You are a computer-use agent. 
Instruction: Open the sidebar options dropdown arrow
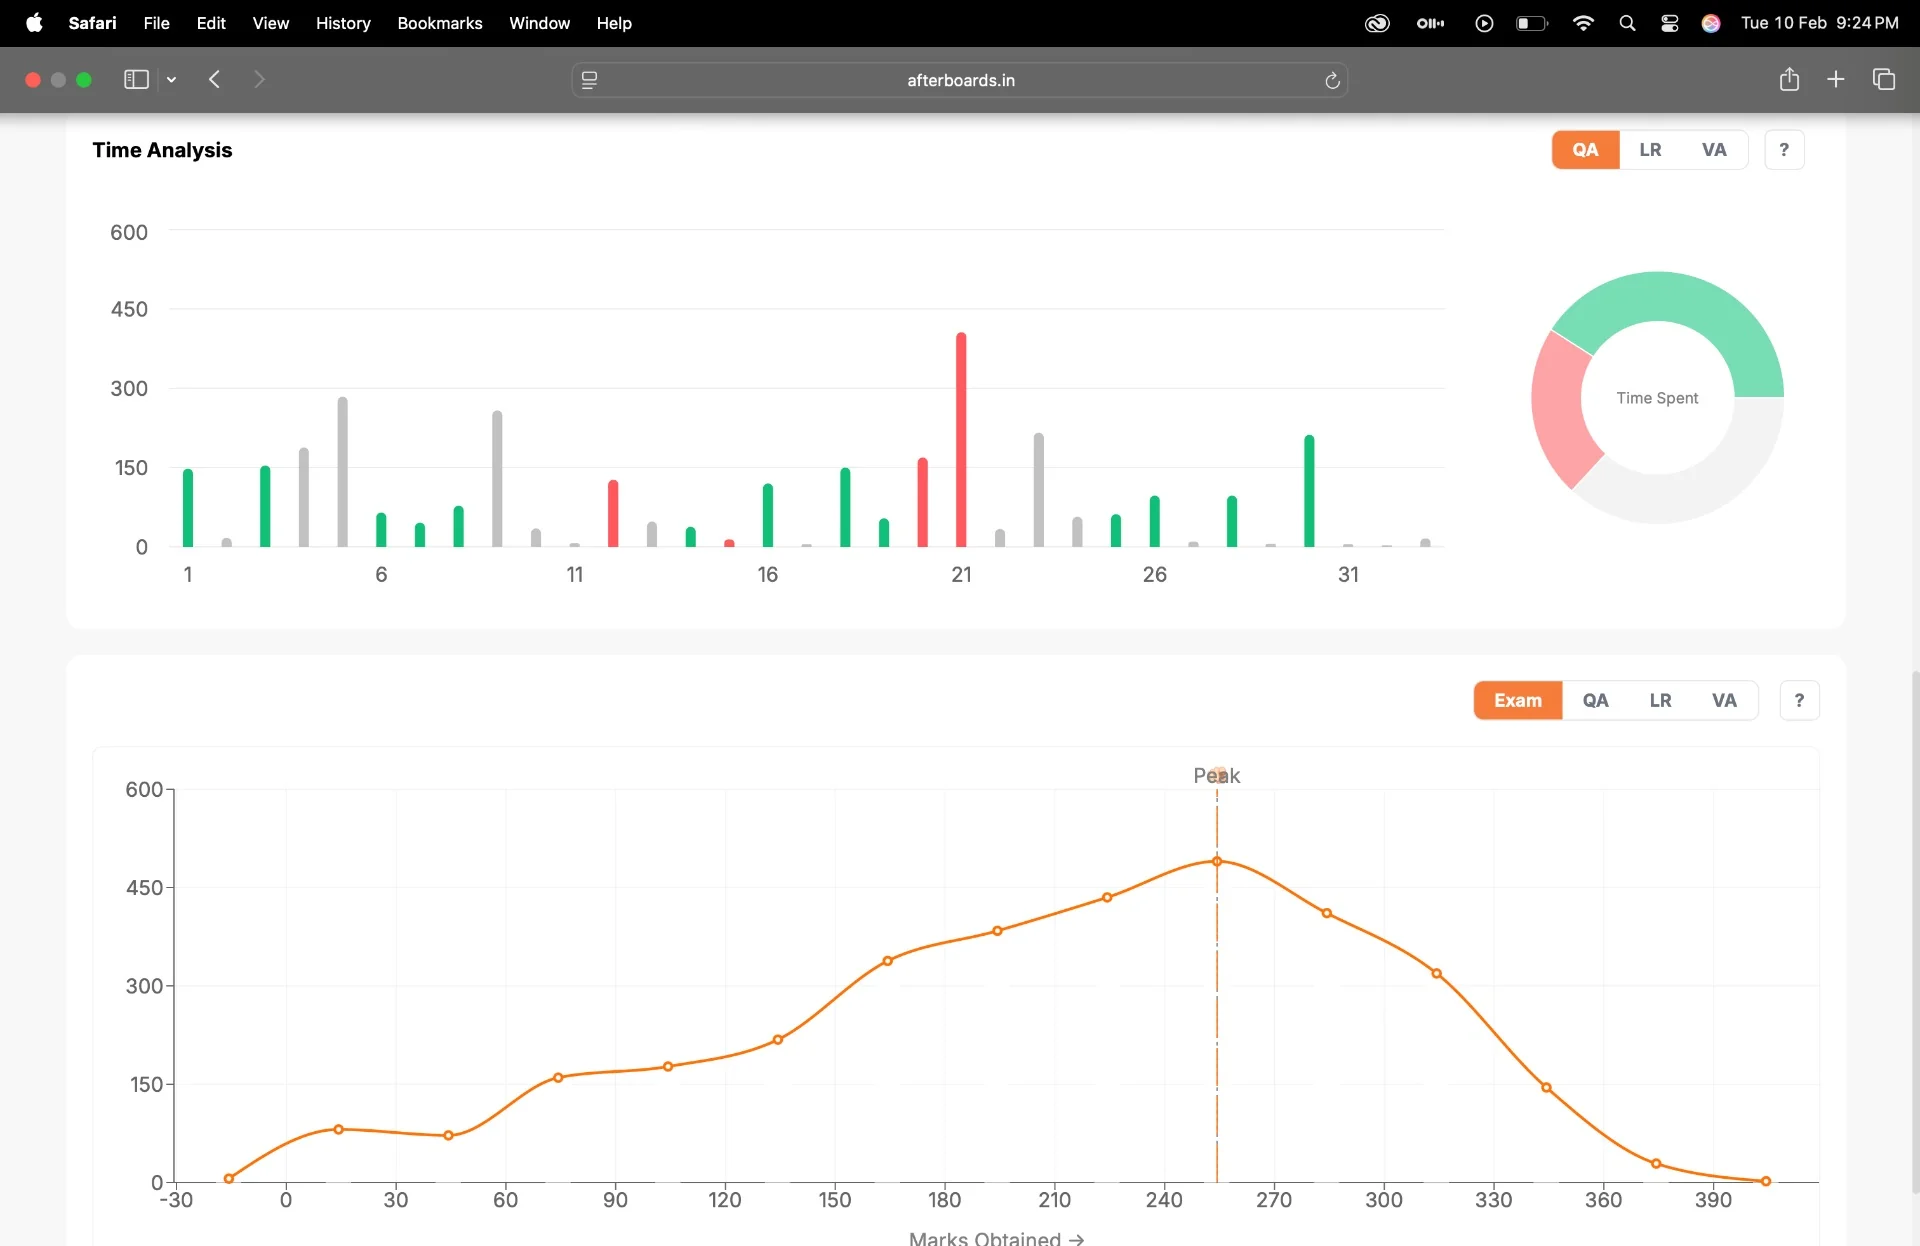click(x=172, y=79)
